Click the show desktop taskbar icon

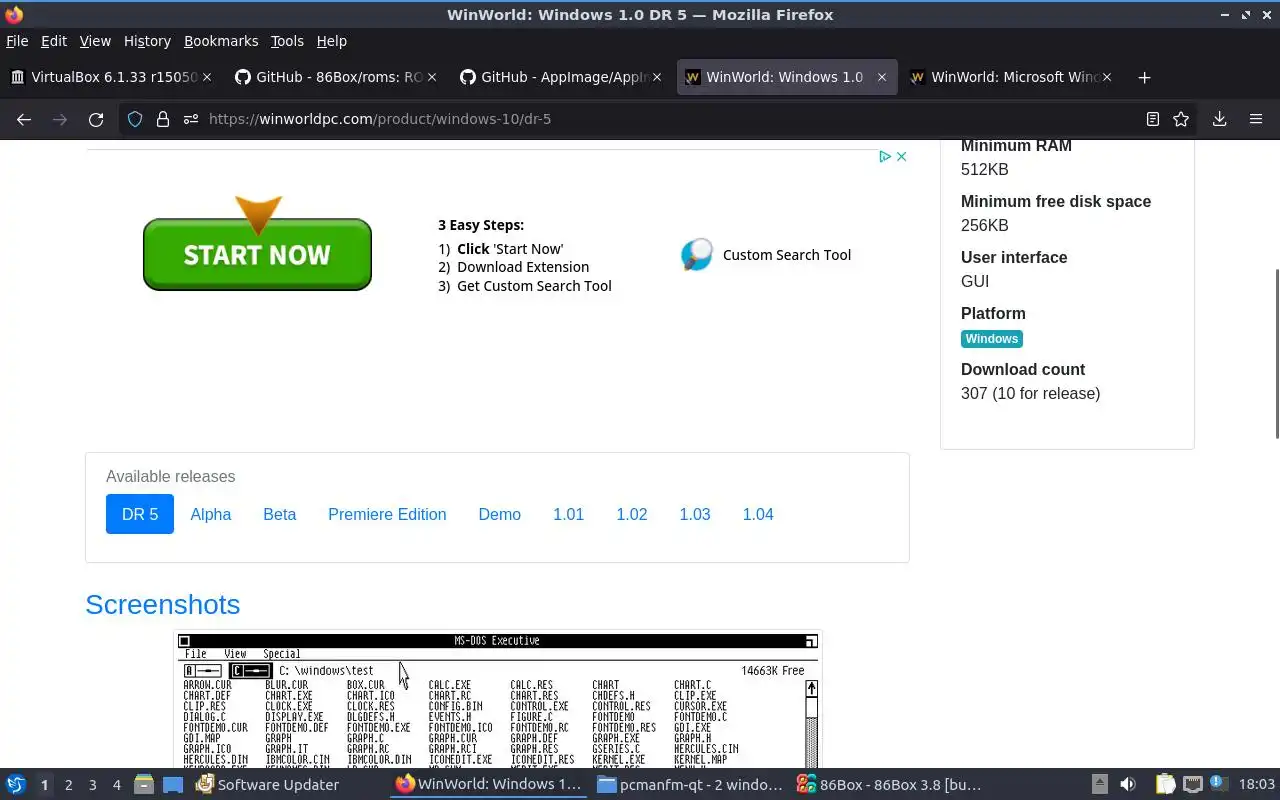point(173,785)
